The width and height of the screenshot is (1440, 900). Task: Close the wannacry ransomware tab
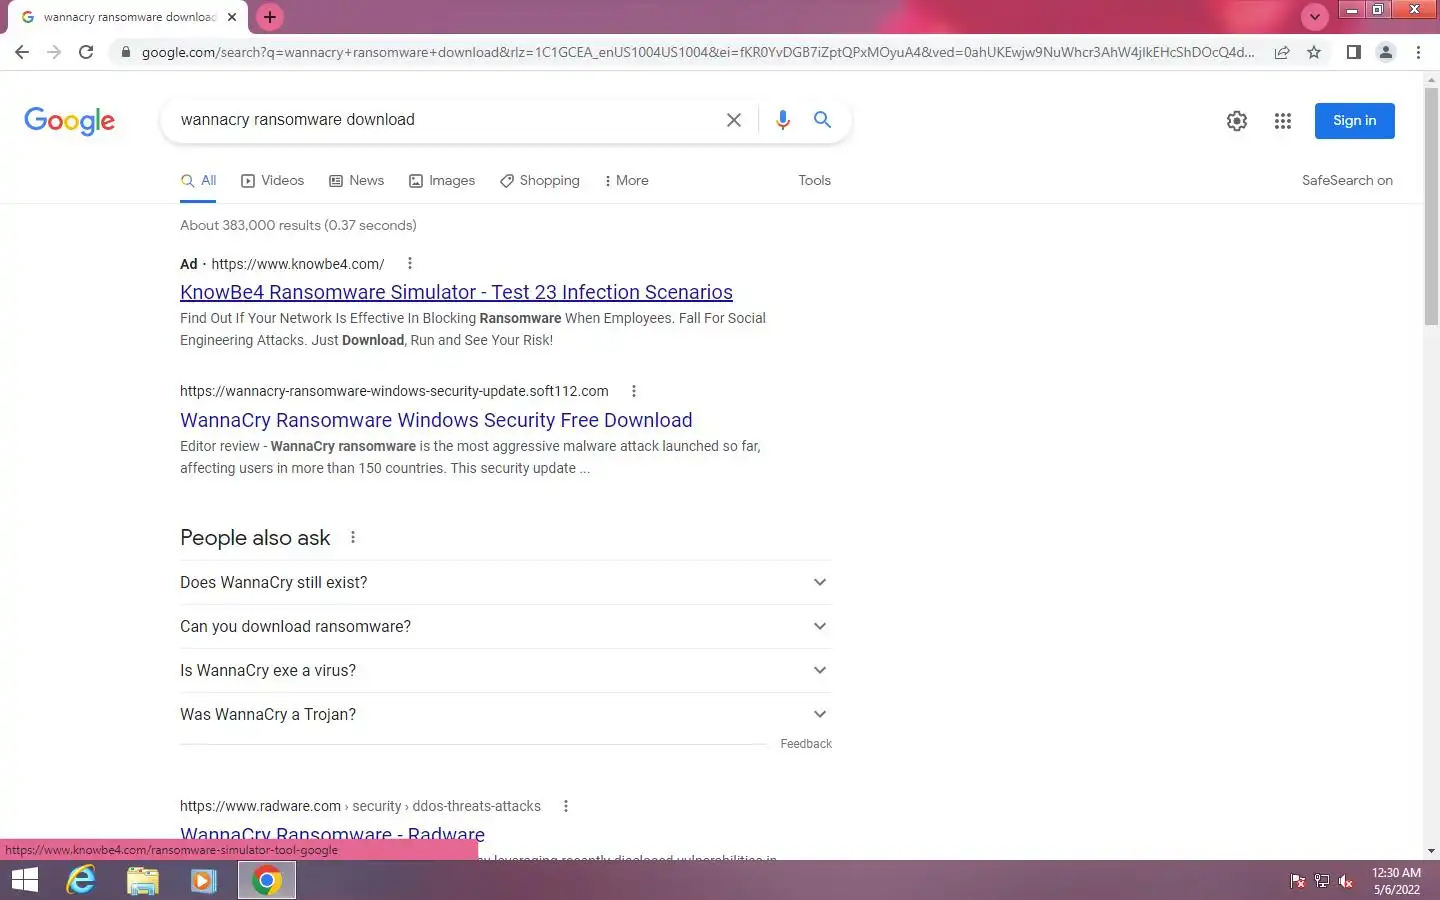pos(232,17)
